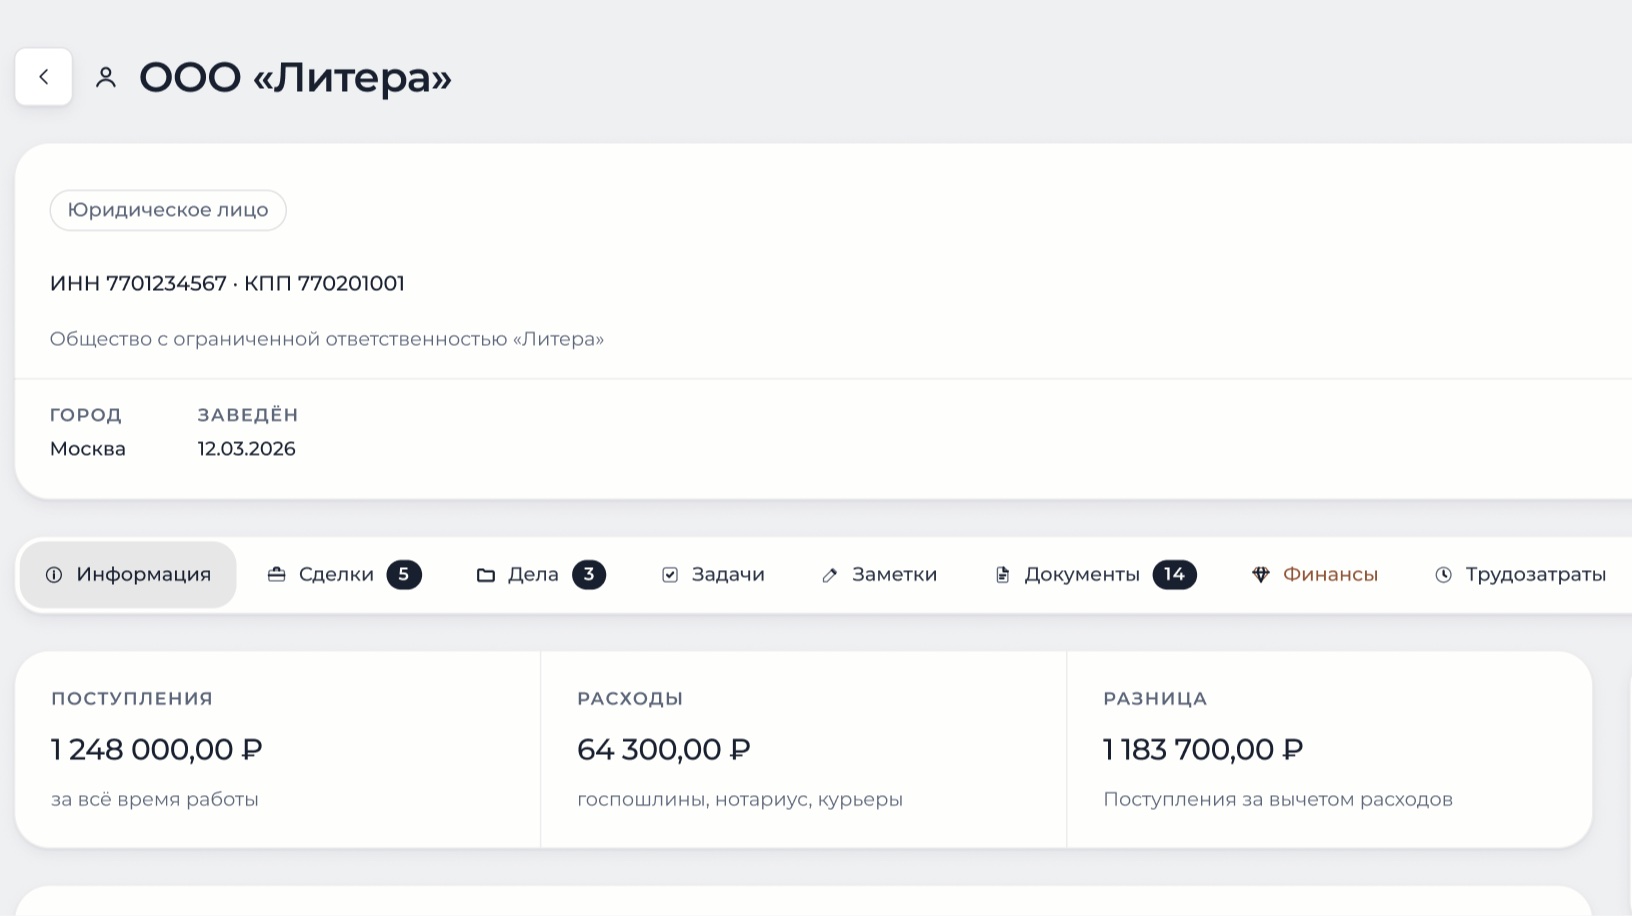Image resolution: width=1632 pixels, height=916 pixels.
Task: Click the info circle icon in Информация
Action: point(54,575)
